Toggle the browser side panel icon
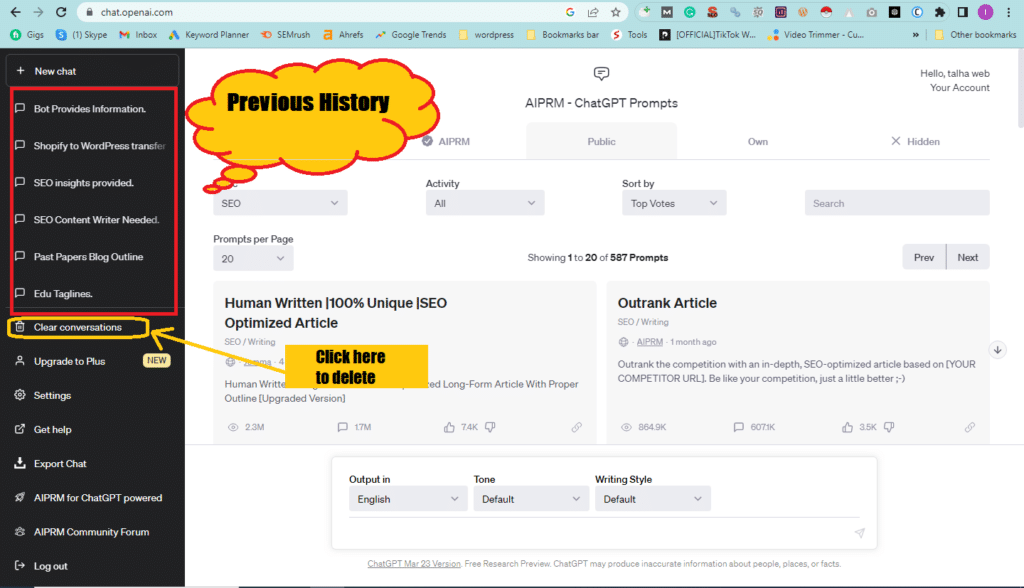This screenshot has height=588, width=1024. click(x=963, y=12)
